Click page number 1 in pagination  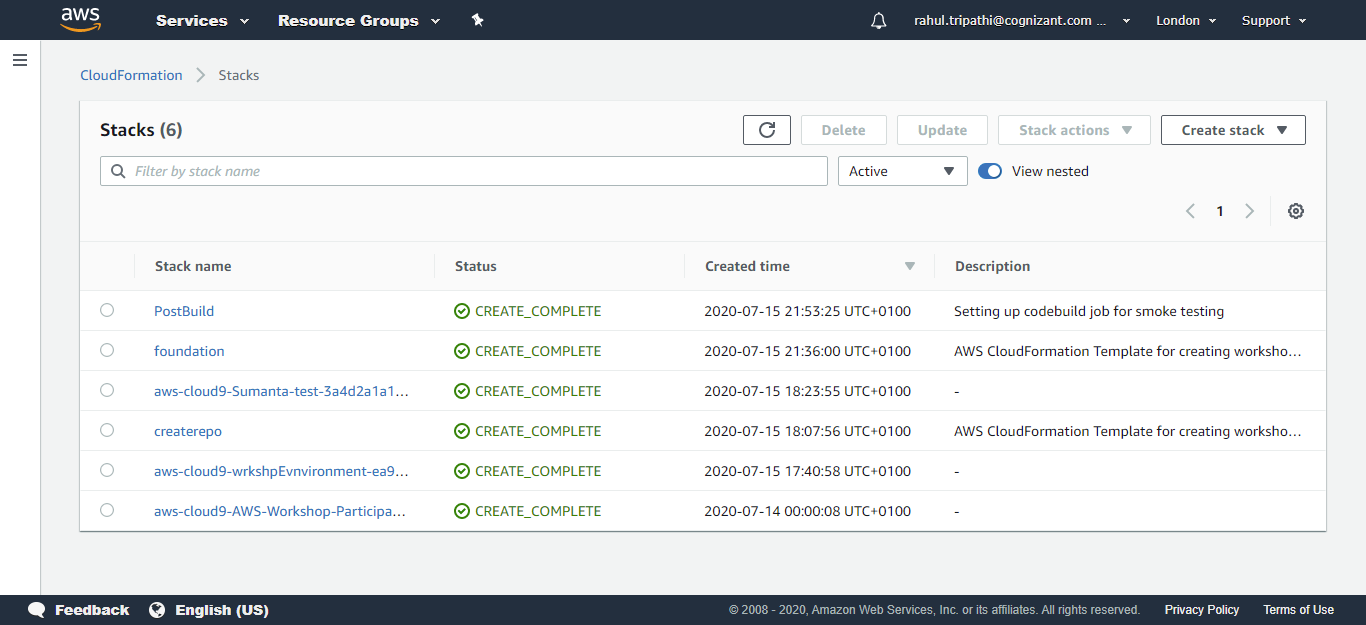point(1220,211)
